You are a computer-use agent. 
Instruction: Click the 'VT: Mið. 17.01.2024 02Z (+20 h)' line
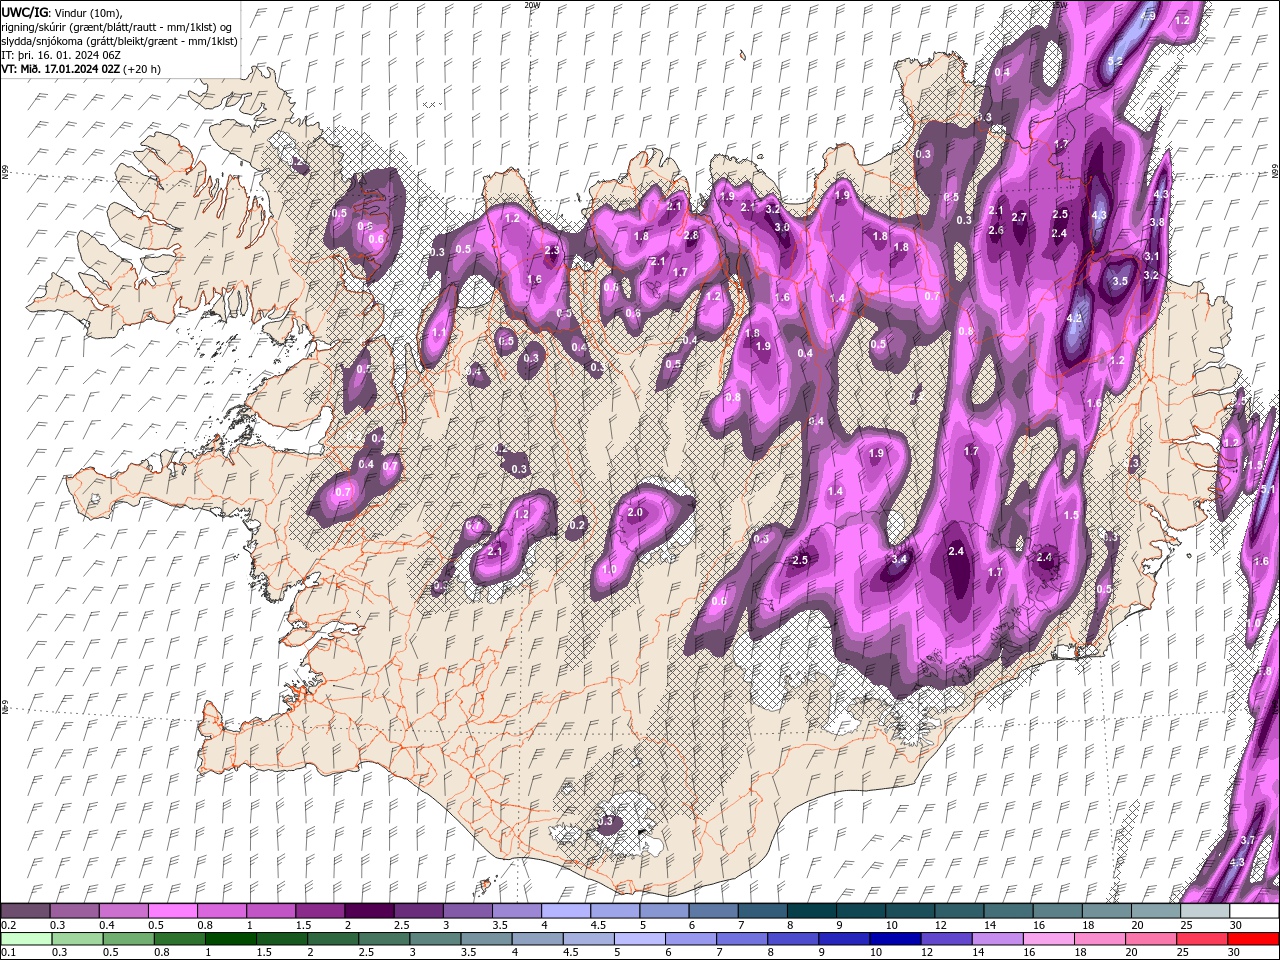tap(81, 69)
